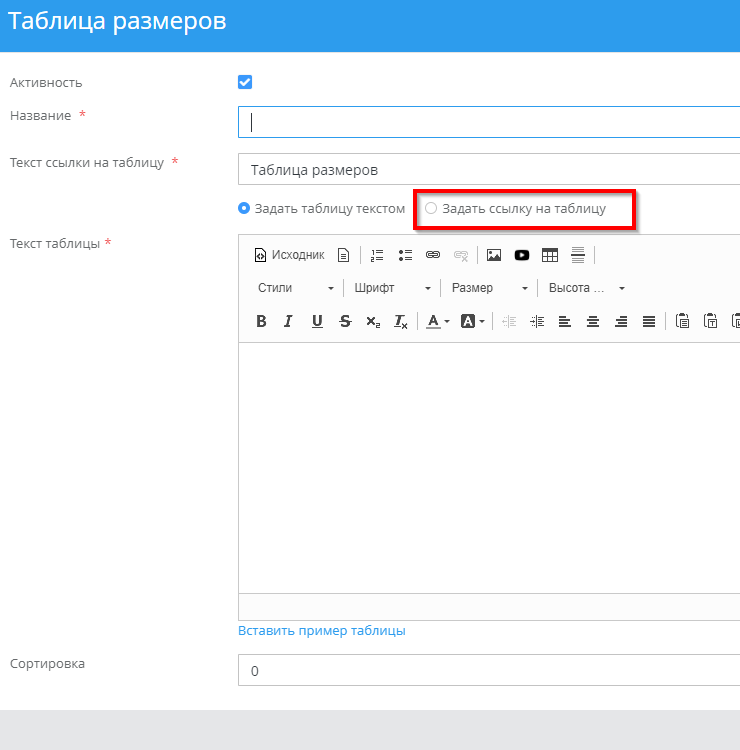Select 'Задать ссылку на таблицу' radio option
740x750 pixels.
[431, 209]
